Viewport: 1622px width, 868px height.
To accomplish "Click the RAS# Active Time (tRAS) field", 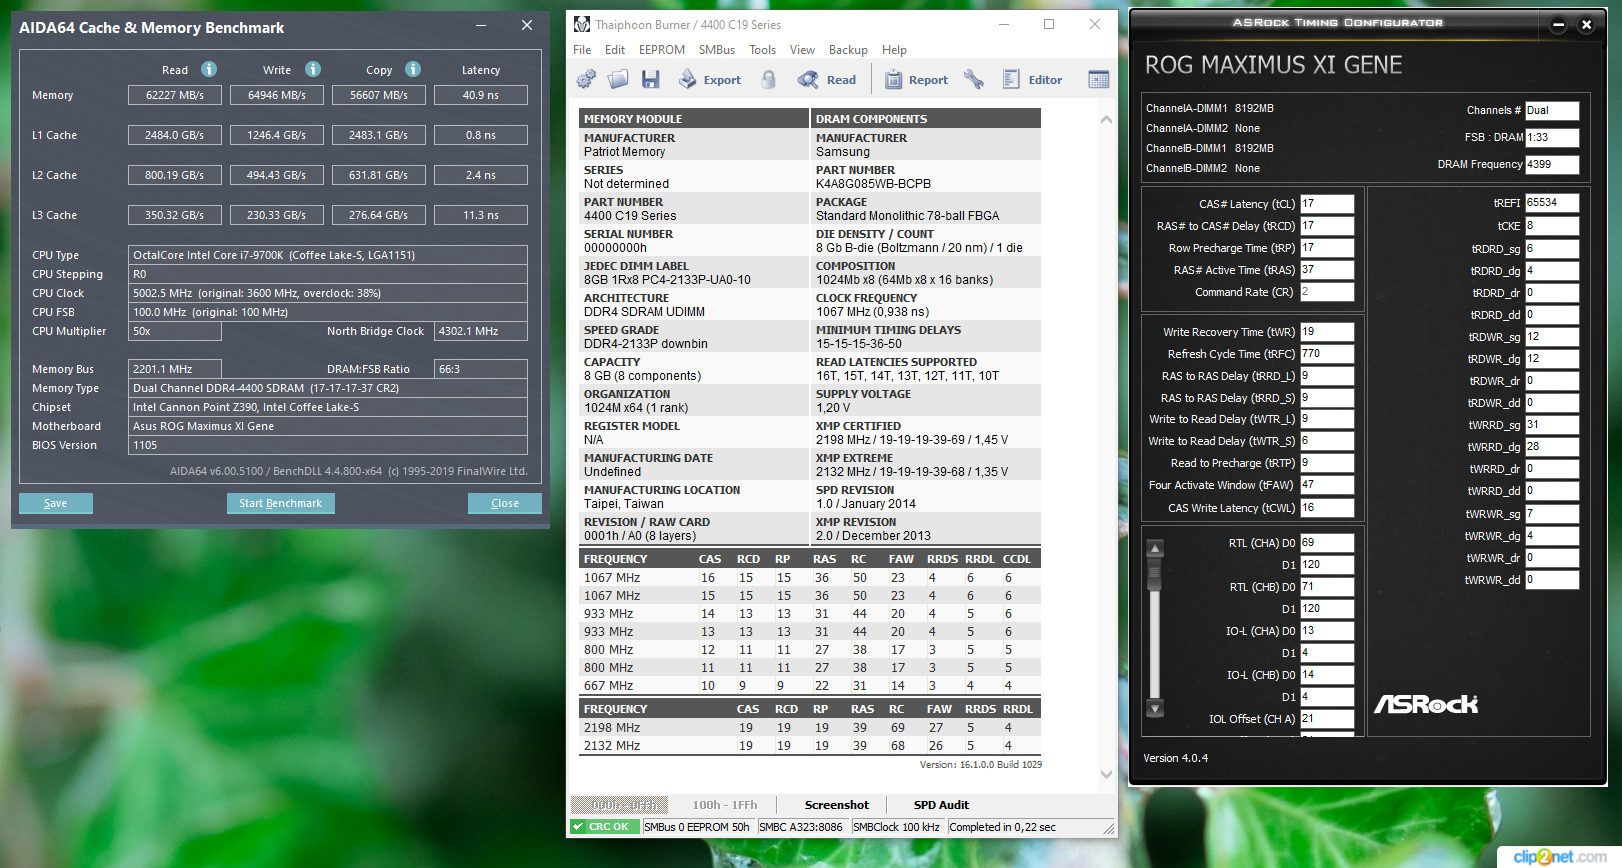I will click(x=1327, y=270).
